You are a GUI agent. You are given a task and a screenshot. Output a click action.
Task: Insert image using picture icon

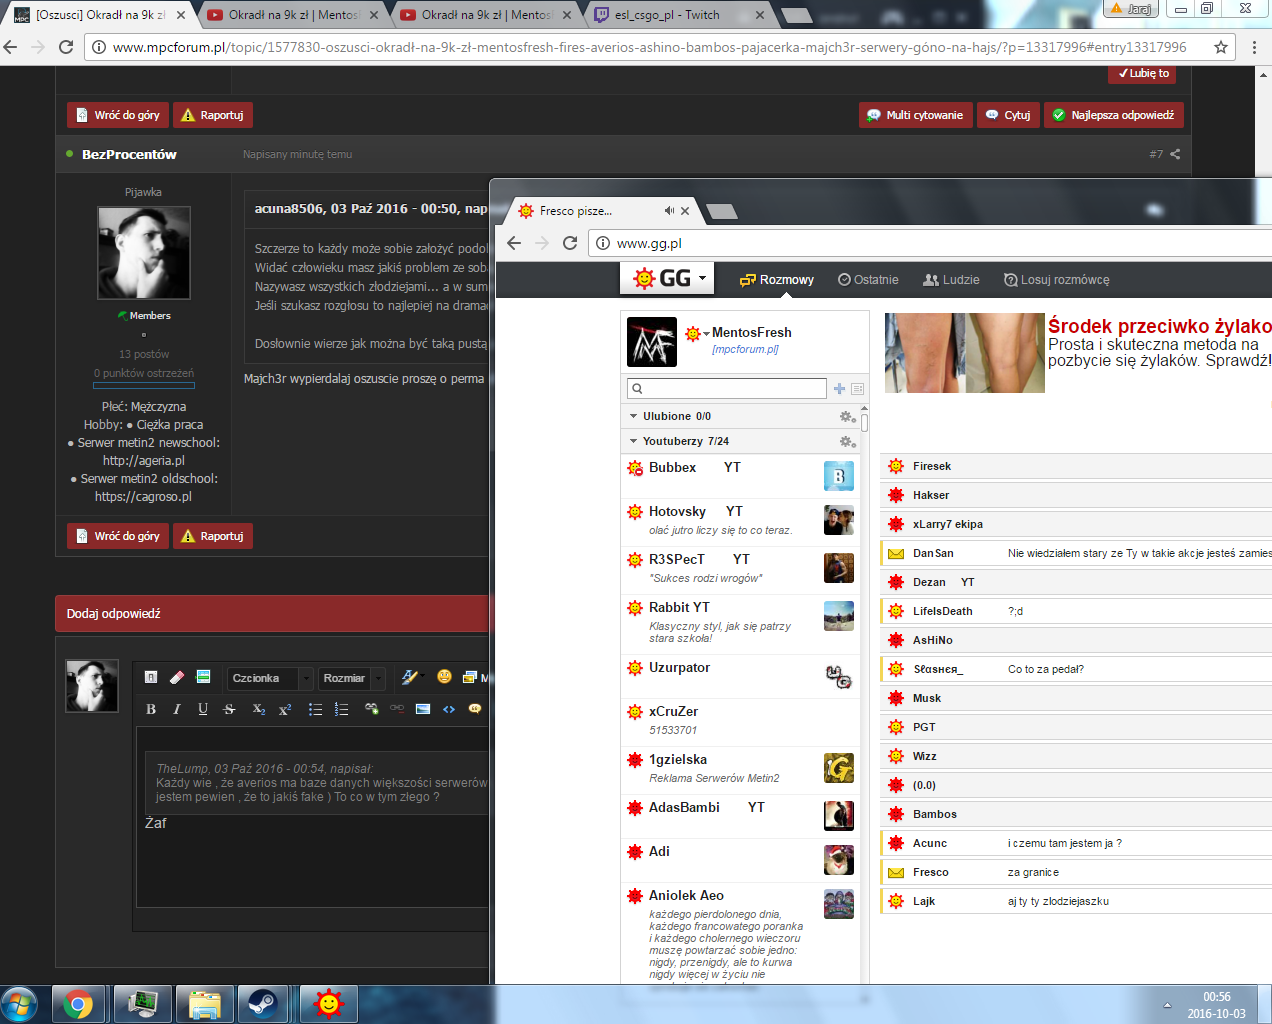(423, 709)
